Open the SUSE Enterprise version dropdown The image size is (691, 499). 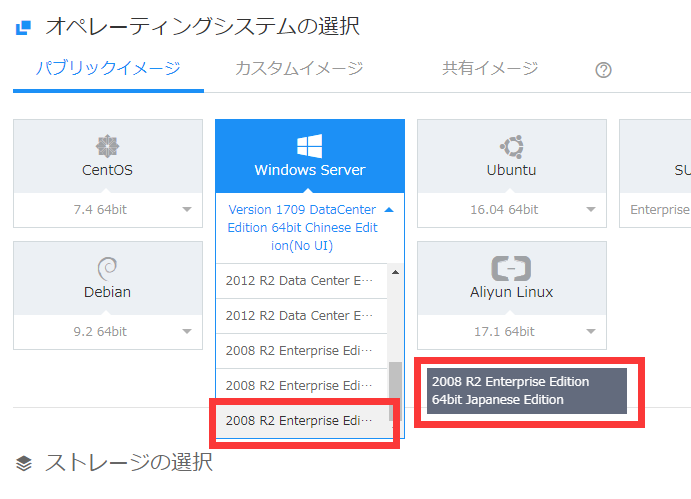point(655,209)
